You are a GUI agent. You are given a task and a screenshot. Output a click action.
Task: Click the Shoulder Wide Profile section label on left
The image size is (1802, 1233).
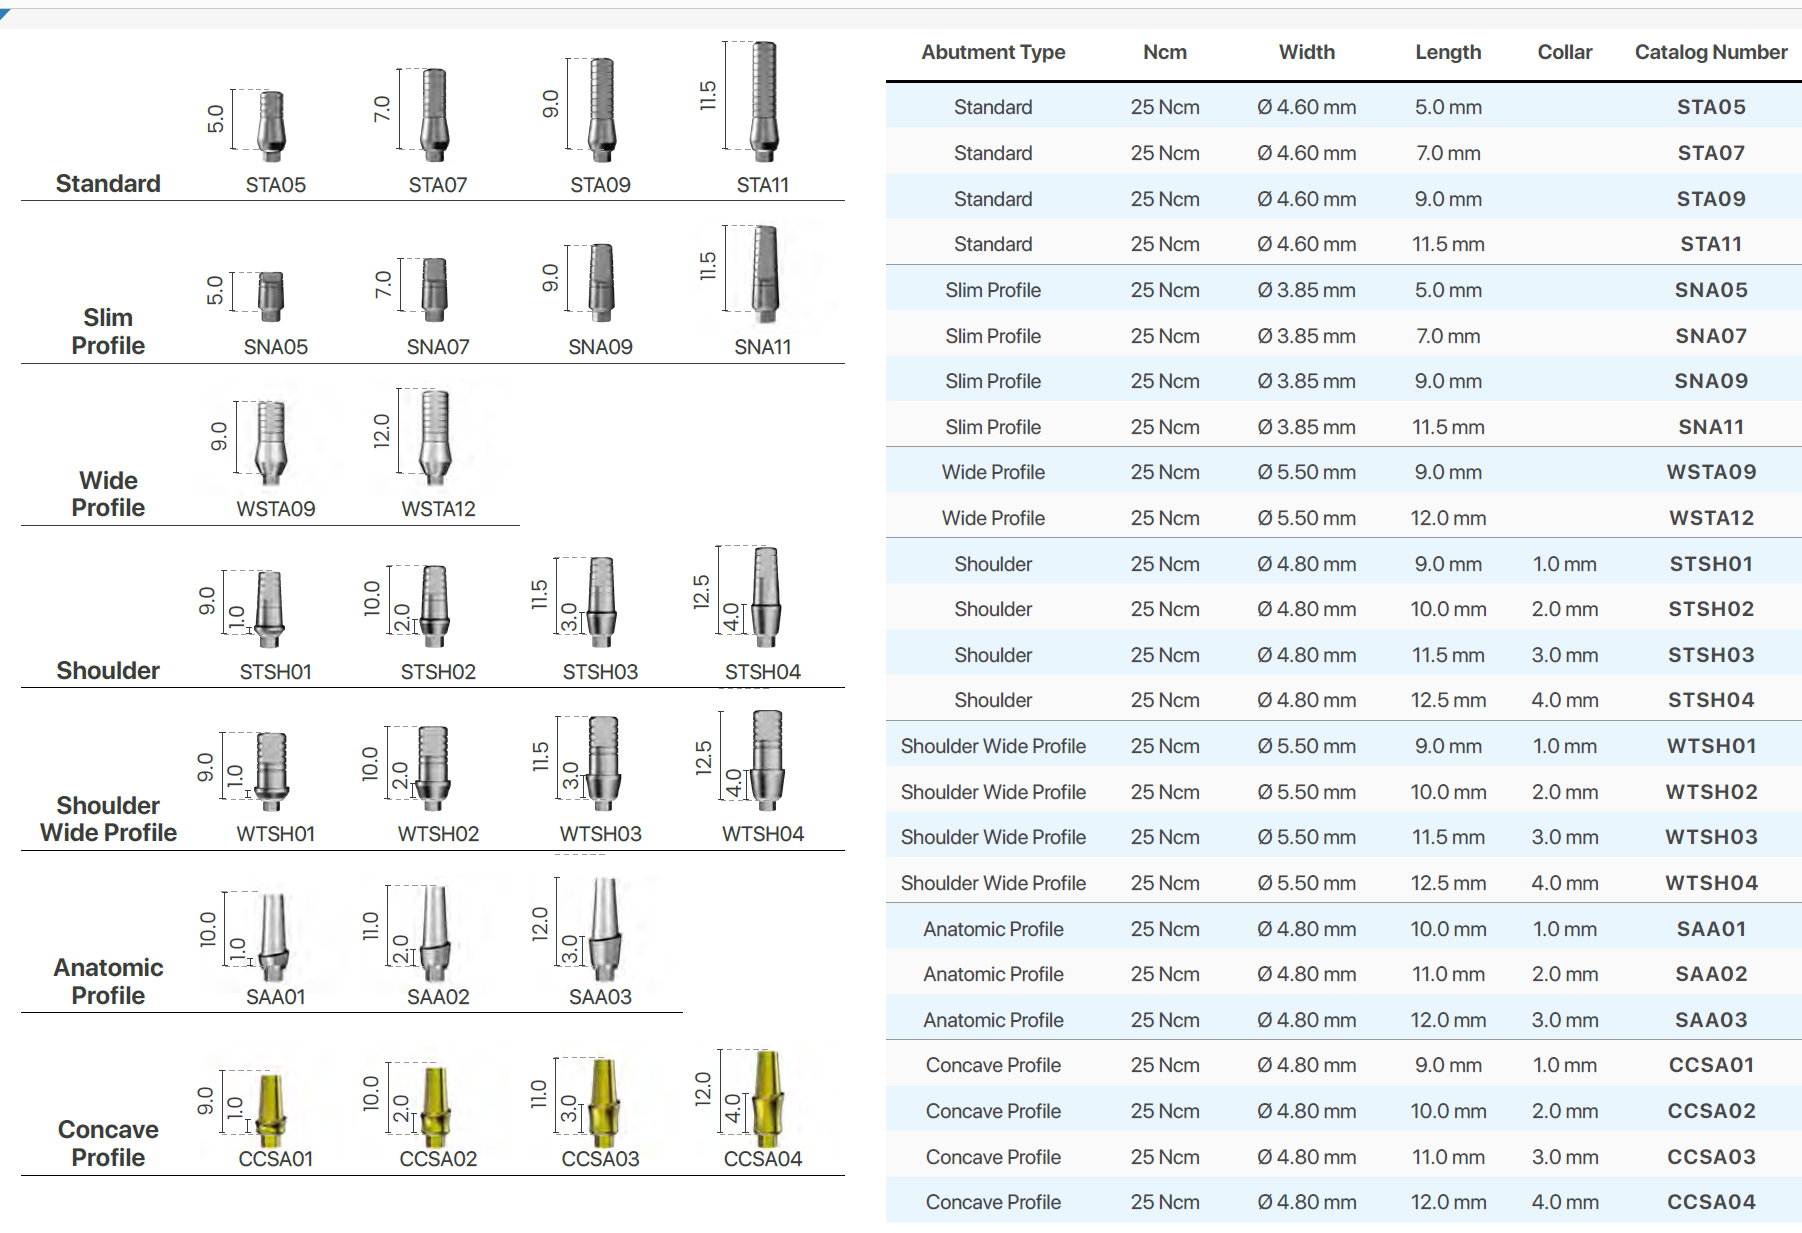click(108, 819)
